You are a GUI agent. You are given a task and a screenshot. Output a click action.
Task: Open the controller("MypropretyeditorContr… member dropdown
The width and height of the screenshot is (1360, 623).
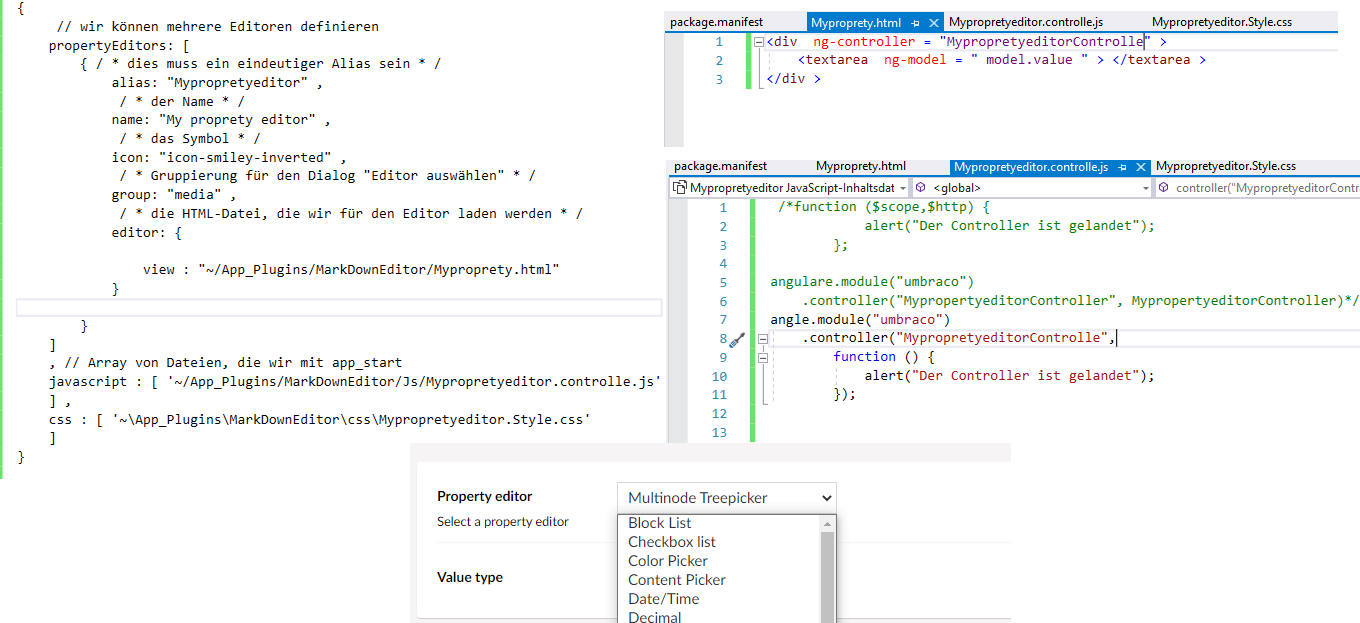click(x=1257, y=187)
